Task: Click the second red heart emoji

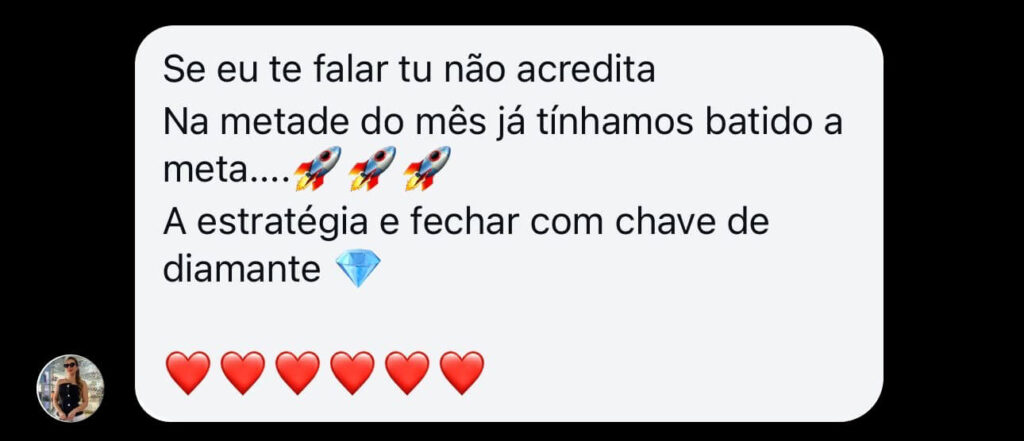Action: pos(243,372)
